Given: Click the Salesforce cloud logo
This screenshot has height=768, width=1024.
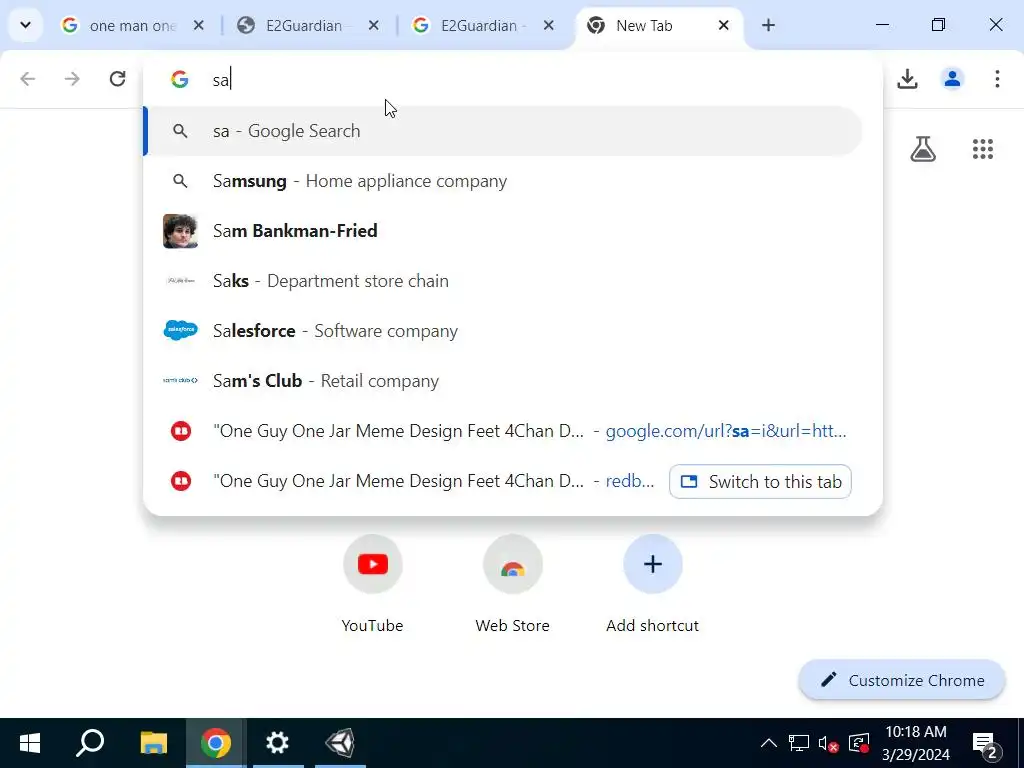Looking at the screenshot, I should click(180, 330).
